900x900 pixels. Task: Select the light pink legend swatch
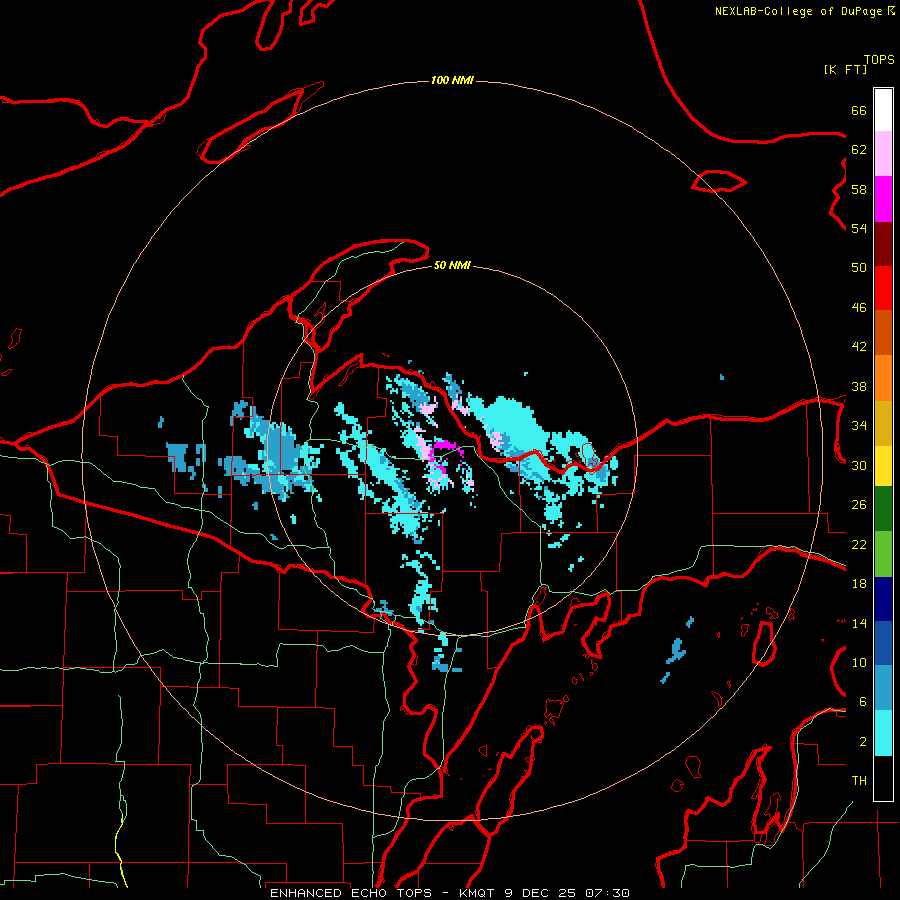point(883,154)
